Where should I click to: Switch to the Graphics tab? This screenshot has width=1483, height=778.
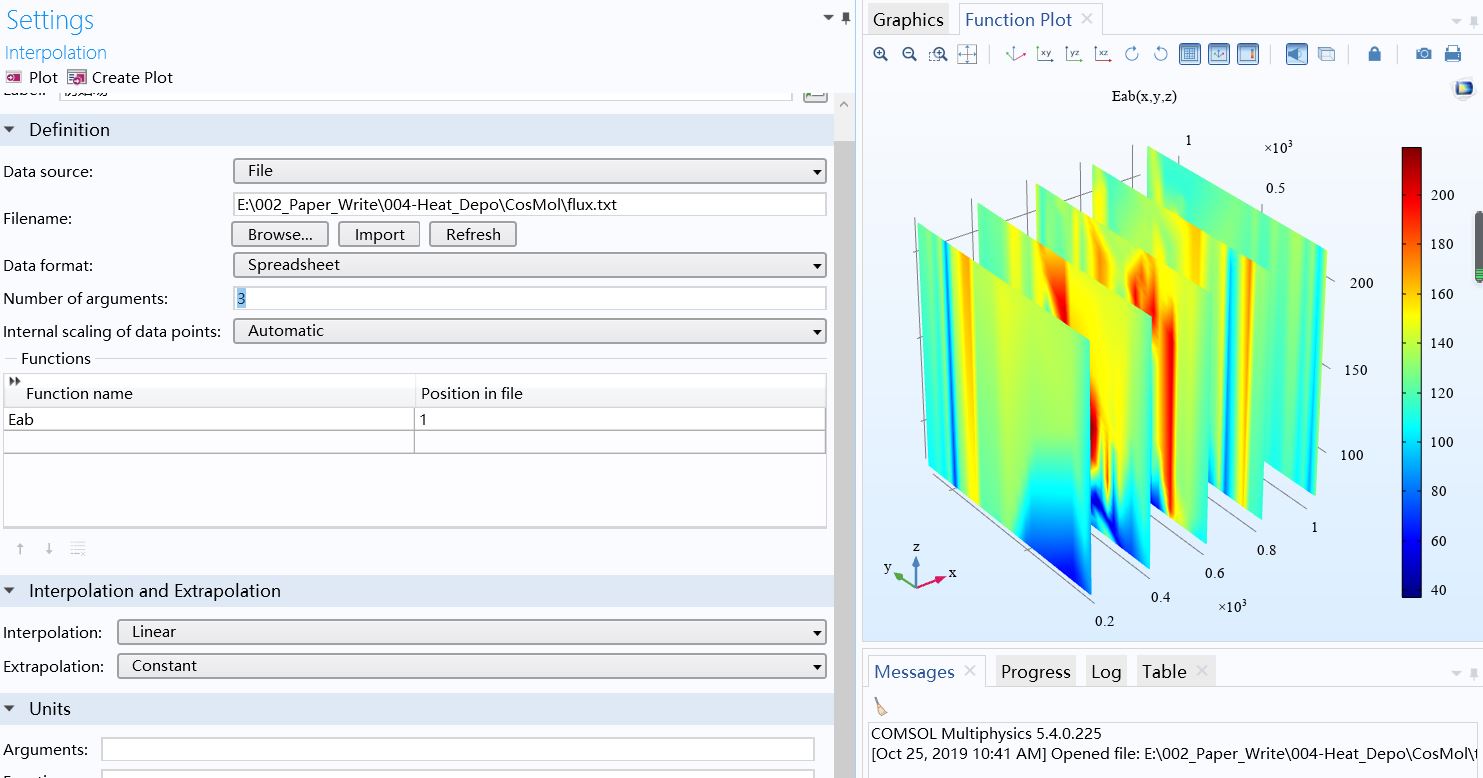(907, 19)
